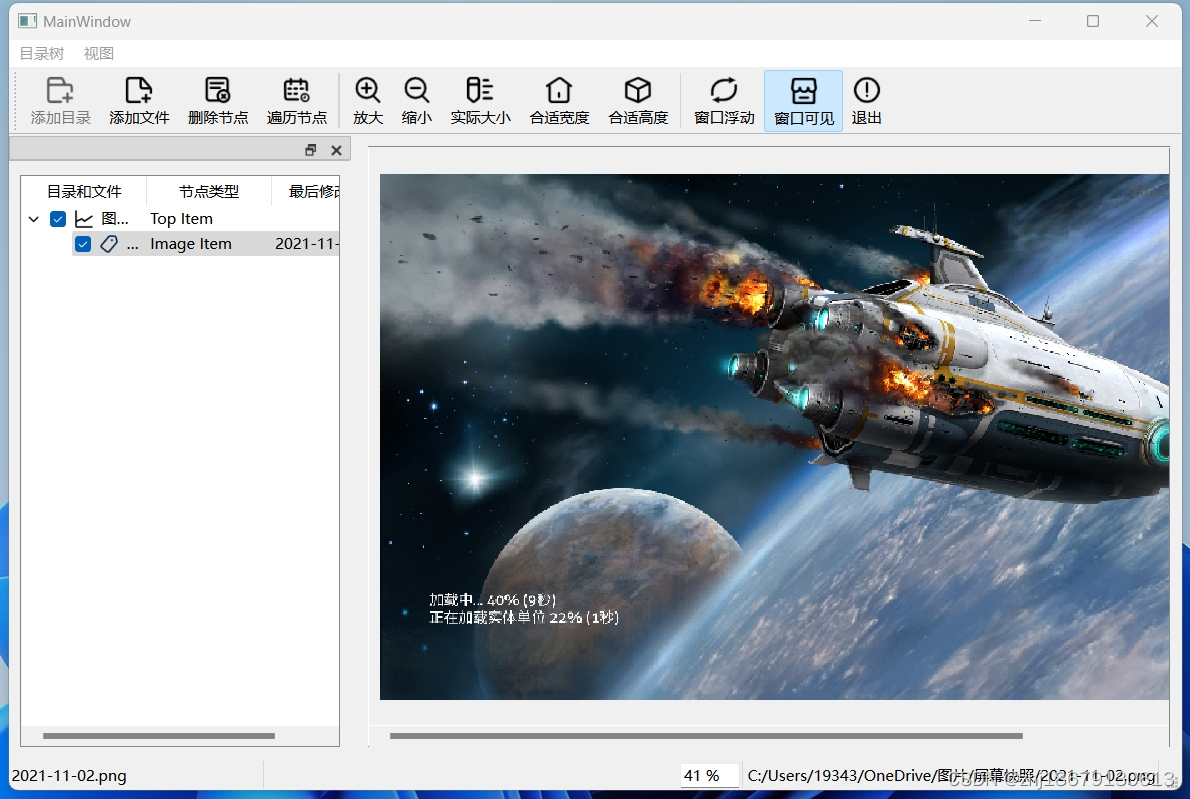The image size is (1190, 799).
Task: Maximize the MainWindow
Action: tap(1093, 21)
